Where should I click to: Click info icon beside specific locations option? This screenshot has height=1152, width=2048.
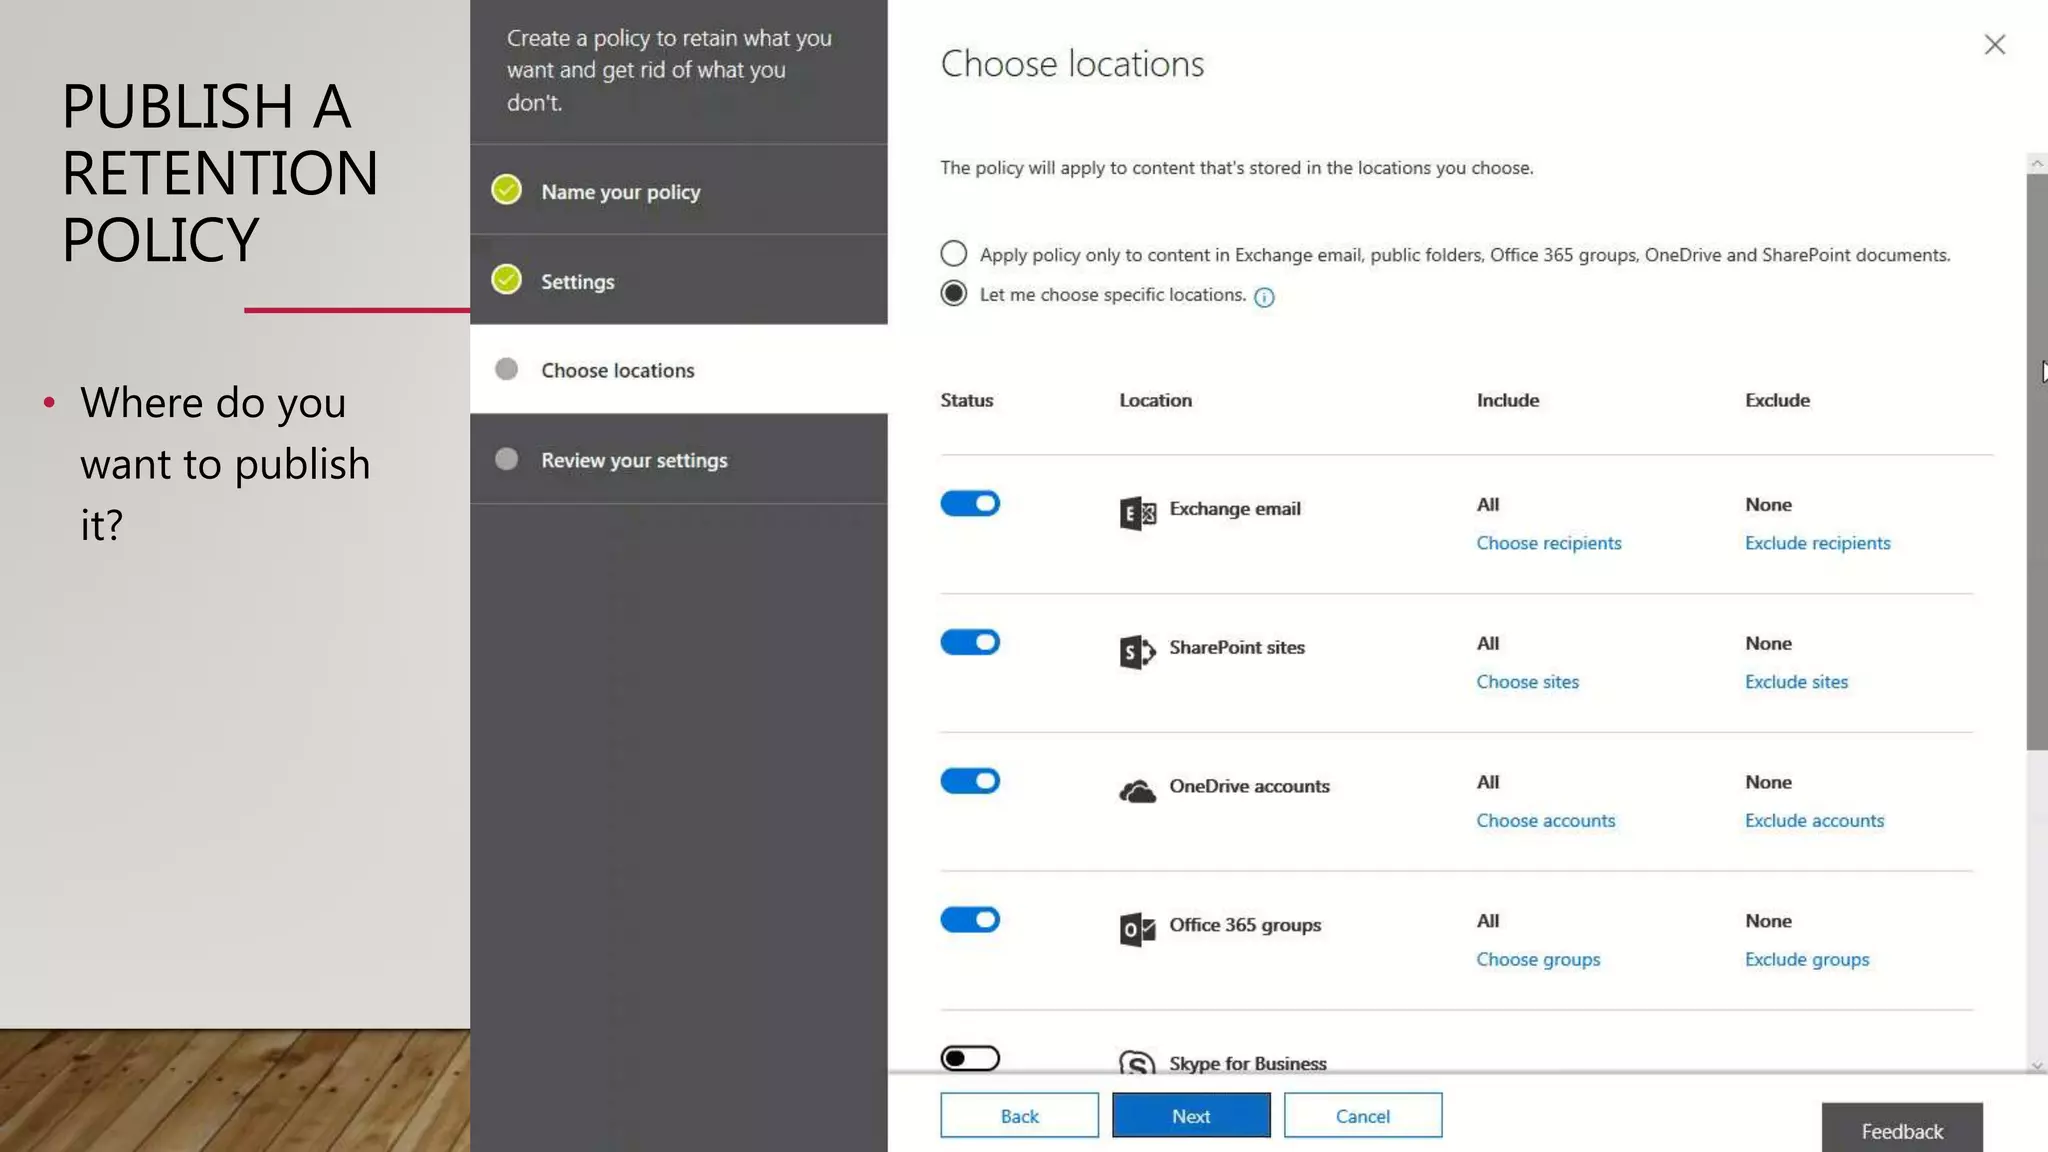(1264, 297)
